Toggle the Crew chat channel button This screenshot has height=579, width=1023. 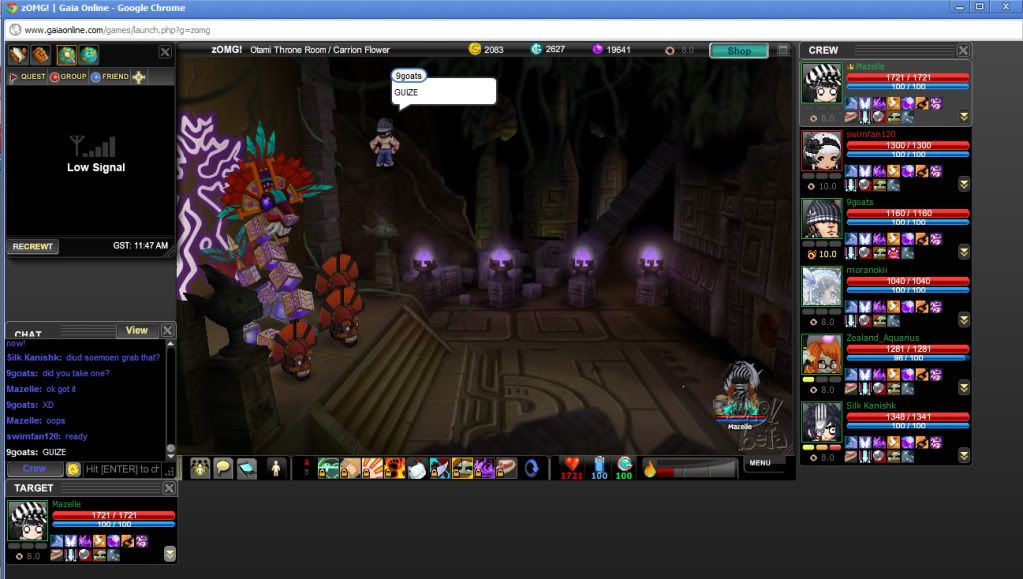tap(35, 469)
